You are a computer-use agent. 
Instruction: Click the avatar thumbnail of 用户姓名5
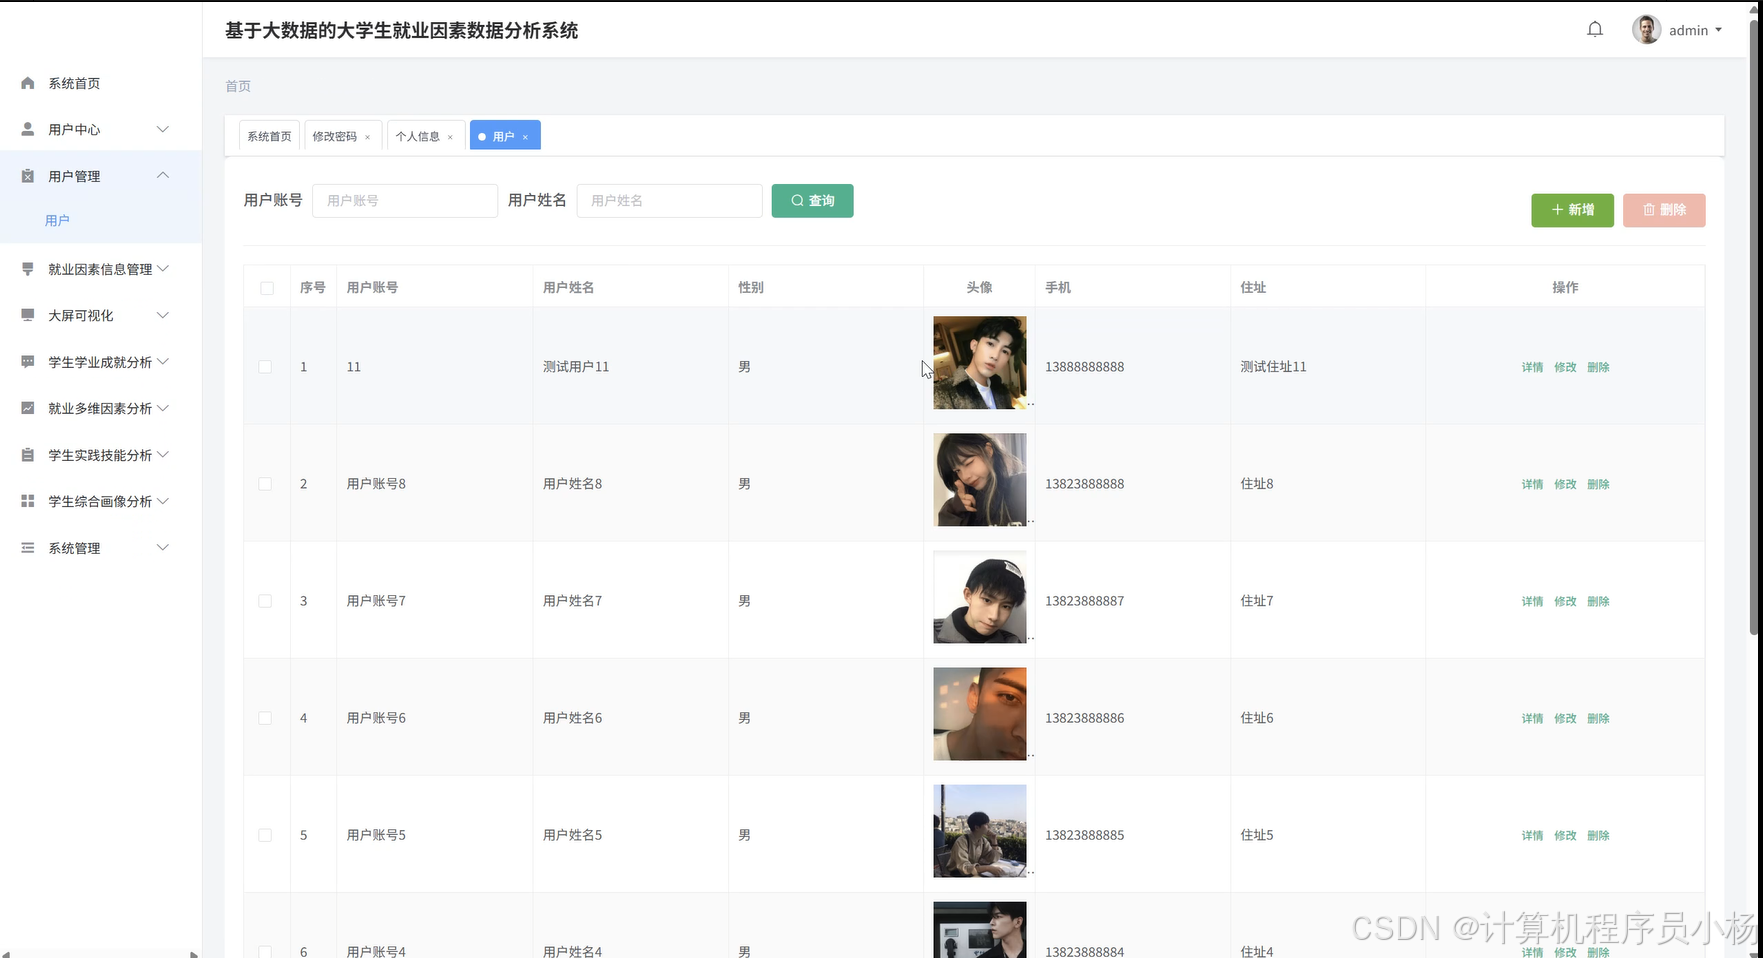click(x=980, y=830)
